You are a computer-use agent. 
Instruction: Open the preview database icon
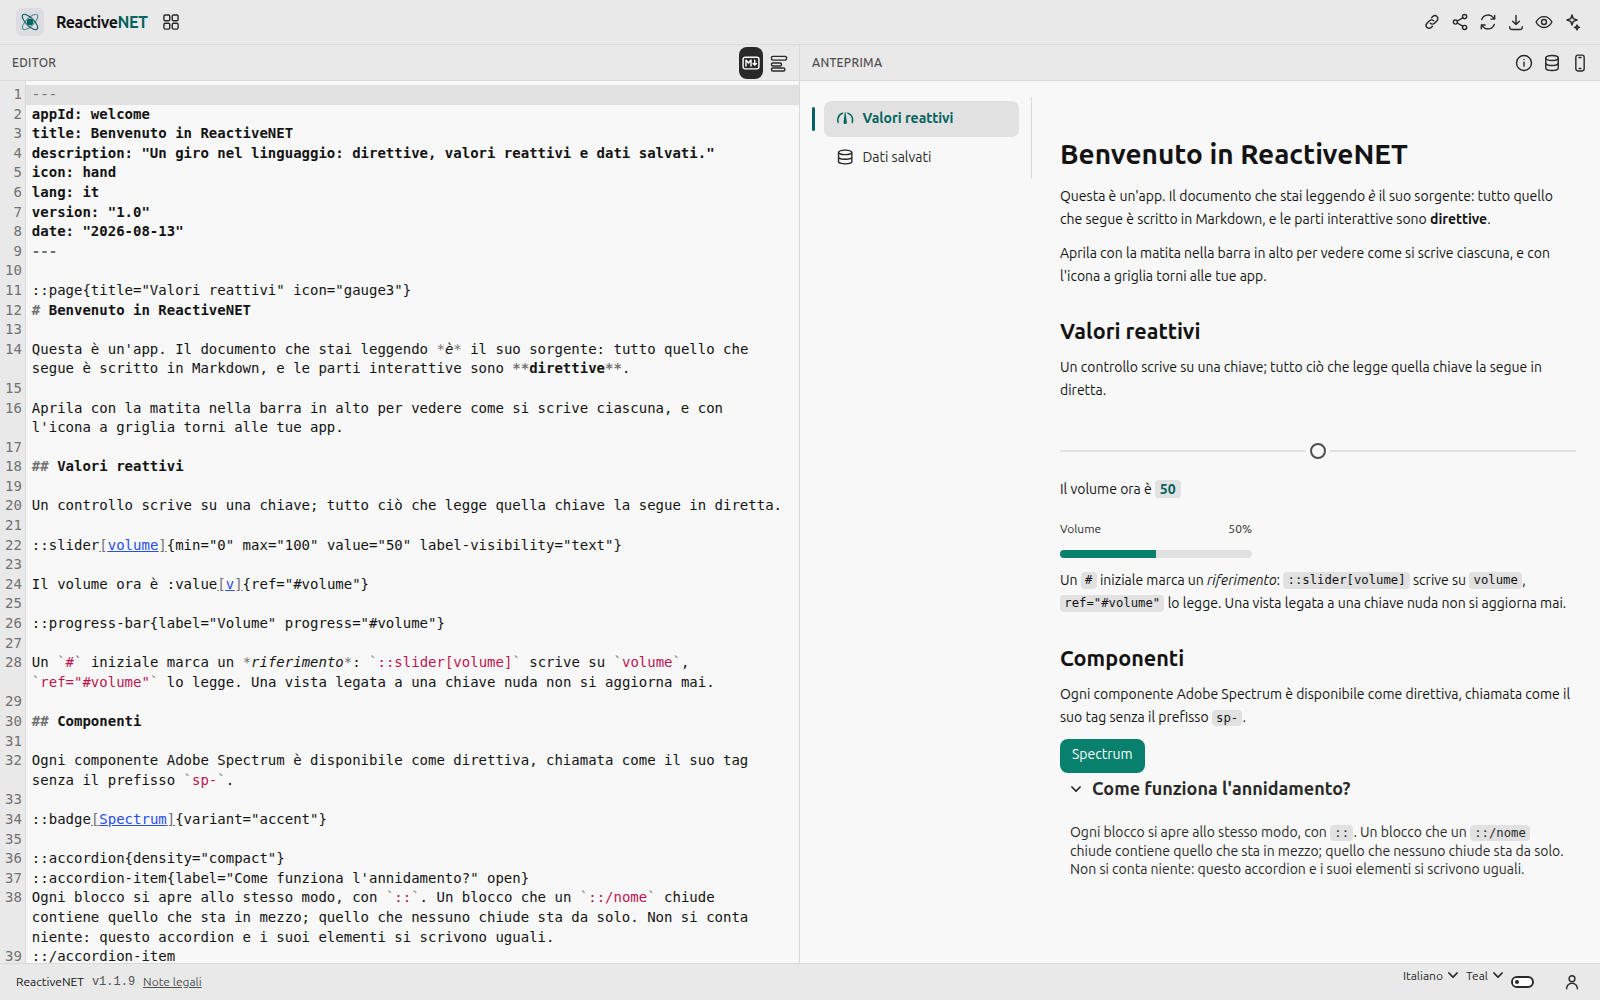[1552, 63]
